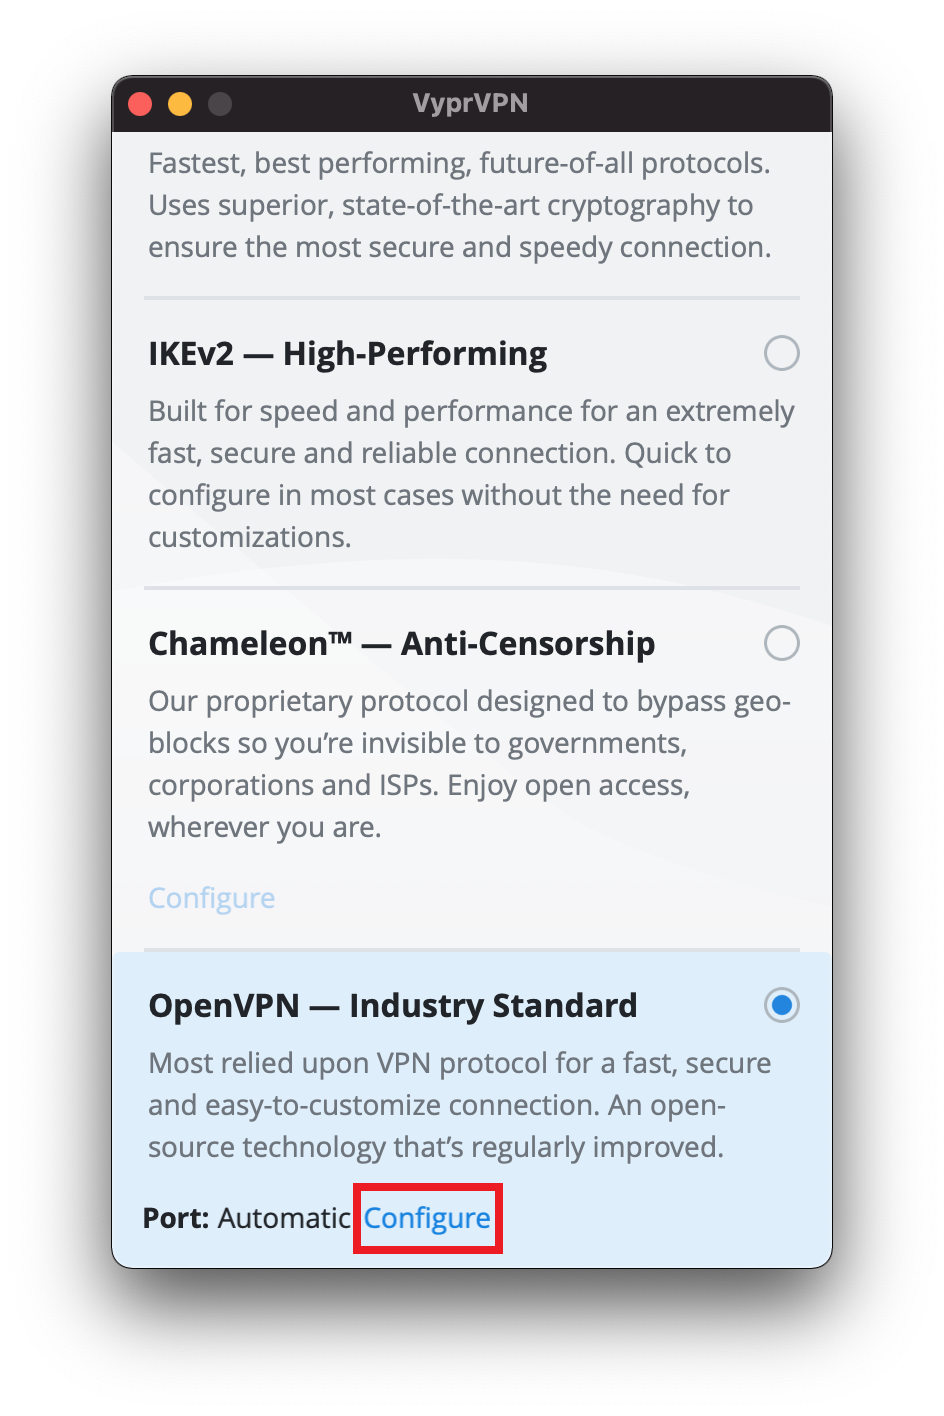Screen dimensions: 944x1416
Task: Open Configure link under OpenVPN port settings
Action: pyautogui.click(x=427, y=1218)
